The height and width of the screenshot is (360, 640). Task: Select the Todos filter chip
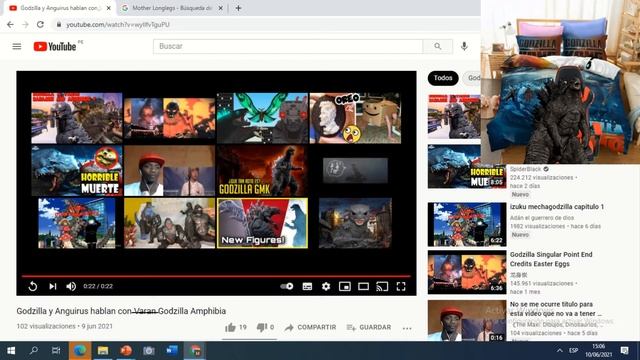443,78
